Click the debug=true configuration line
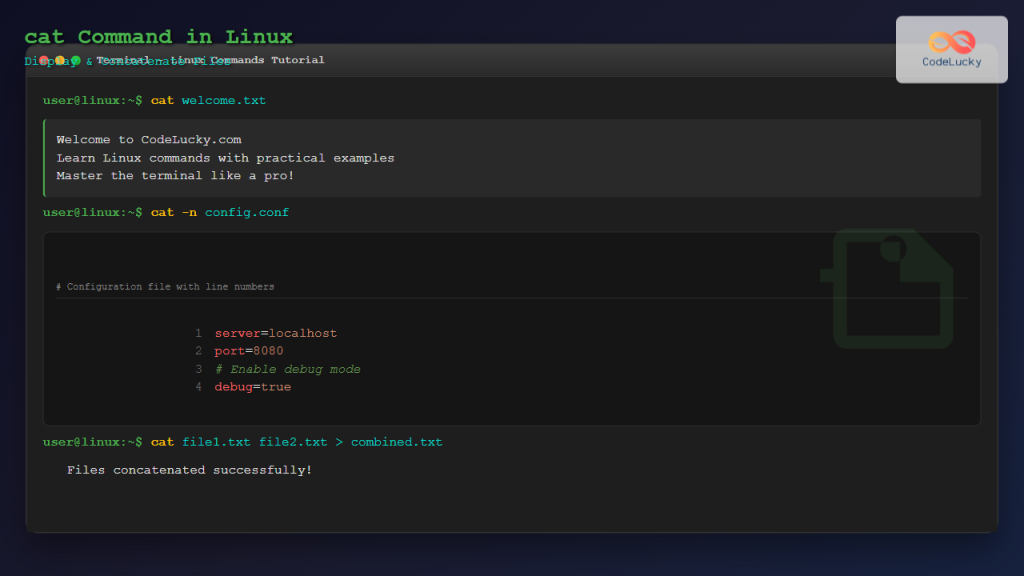Screen dimensions: 1024x576 coord(252,386)
